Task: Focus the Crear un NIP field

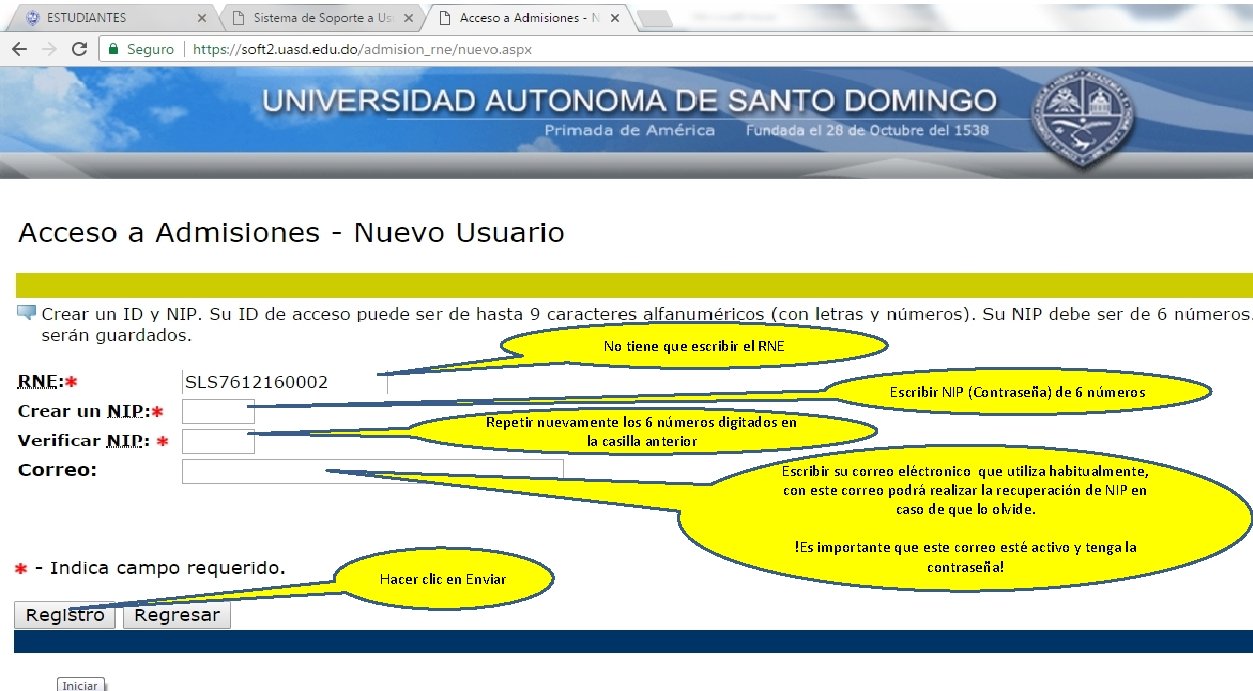Action: click(218, 411)
